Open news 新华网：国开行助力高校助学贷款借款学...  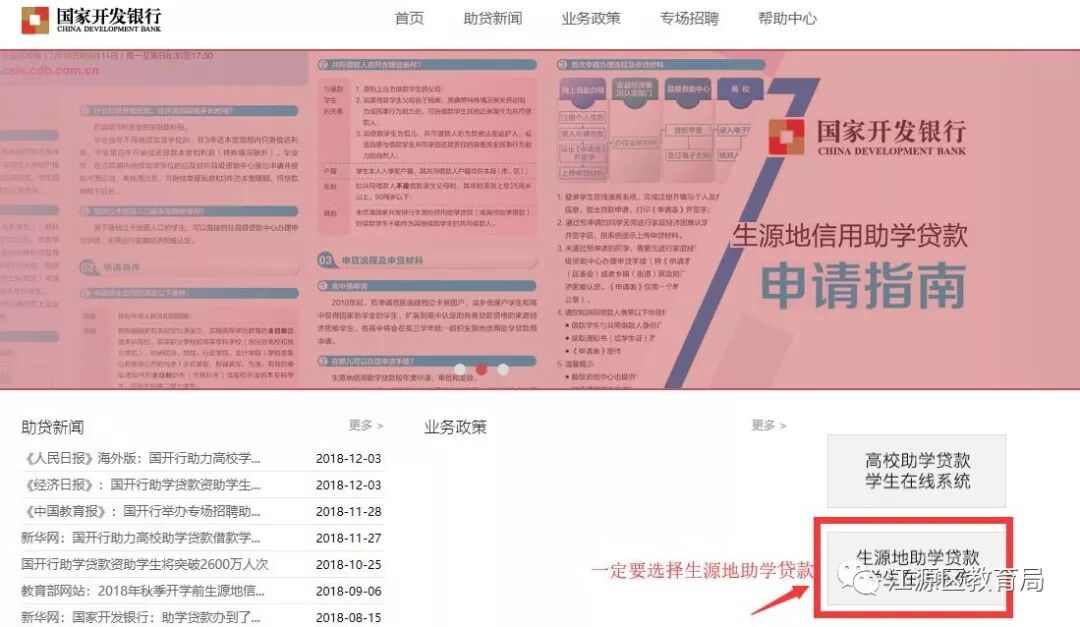(x=141, y=537)
